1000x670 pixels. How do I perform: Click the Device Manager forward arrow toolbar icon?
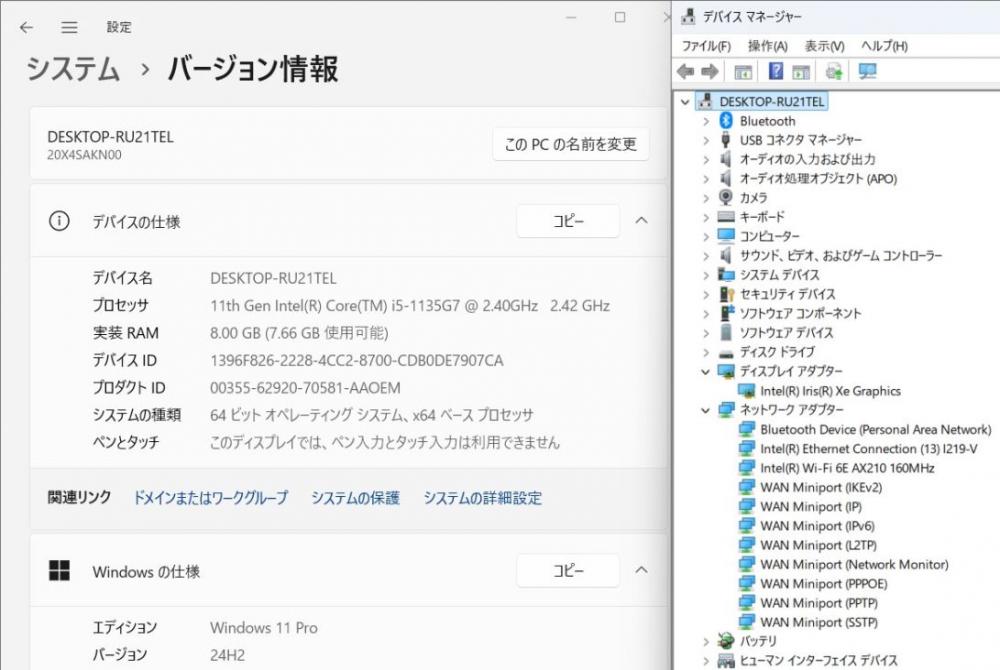(709, 71)
